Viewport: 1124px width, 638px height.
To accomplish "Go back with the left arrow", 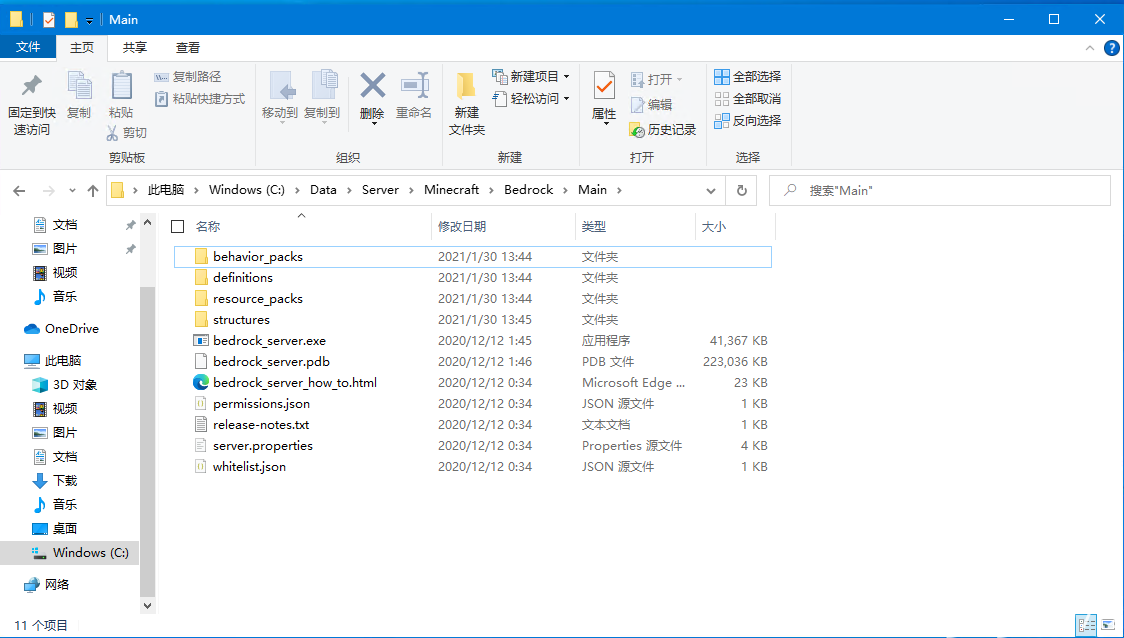I will (x=19, y=191).
